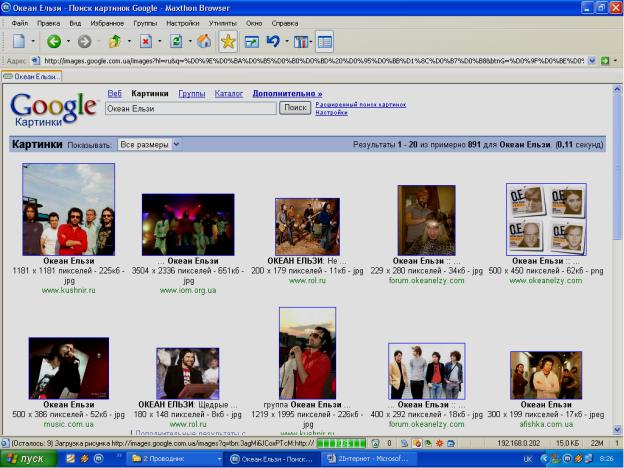Open the Утилиты menu
624x468 pixels.
coord(223,23)
